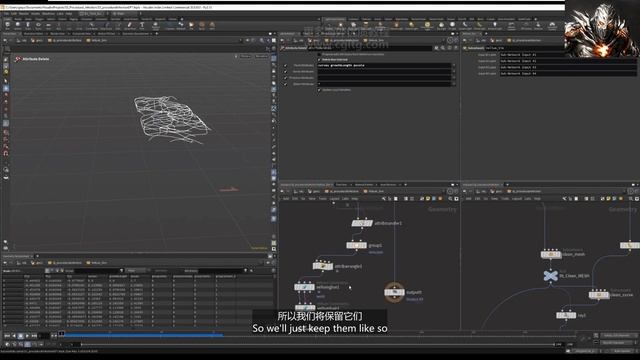This screenshot has width=640, height=360.
Task: Select the Torus shelf tool
Action: (38, 26)
